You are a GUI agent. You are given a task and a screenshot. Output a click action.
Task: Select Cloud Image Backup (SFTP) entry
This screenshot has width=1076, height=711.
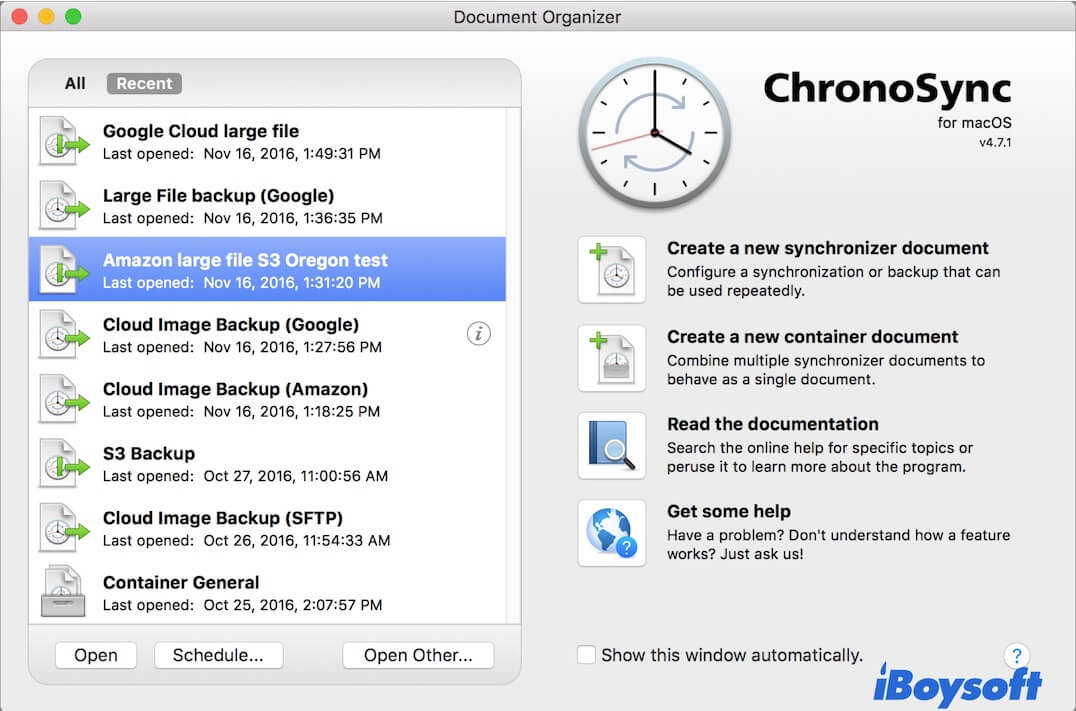267,528
